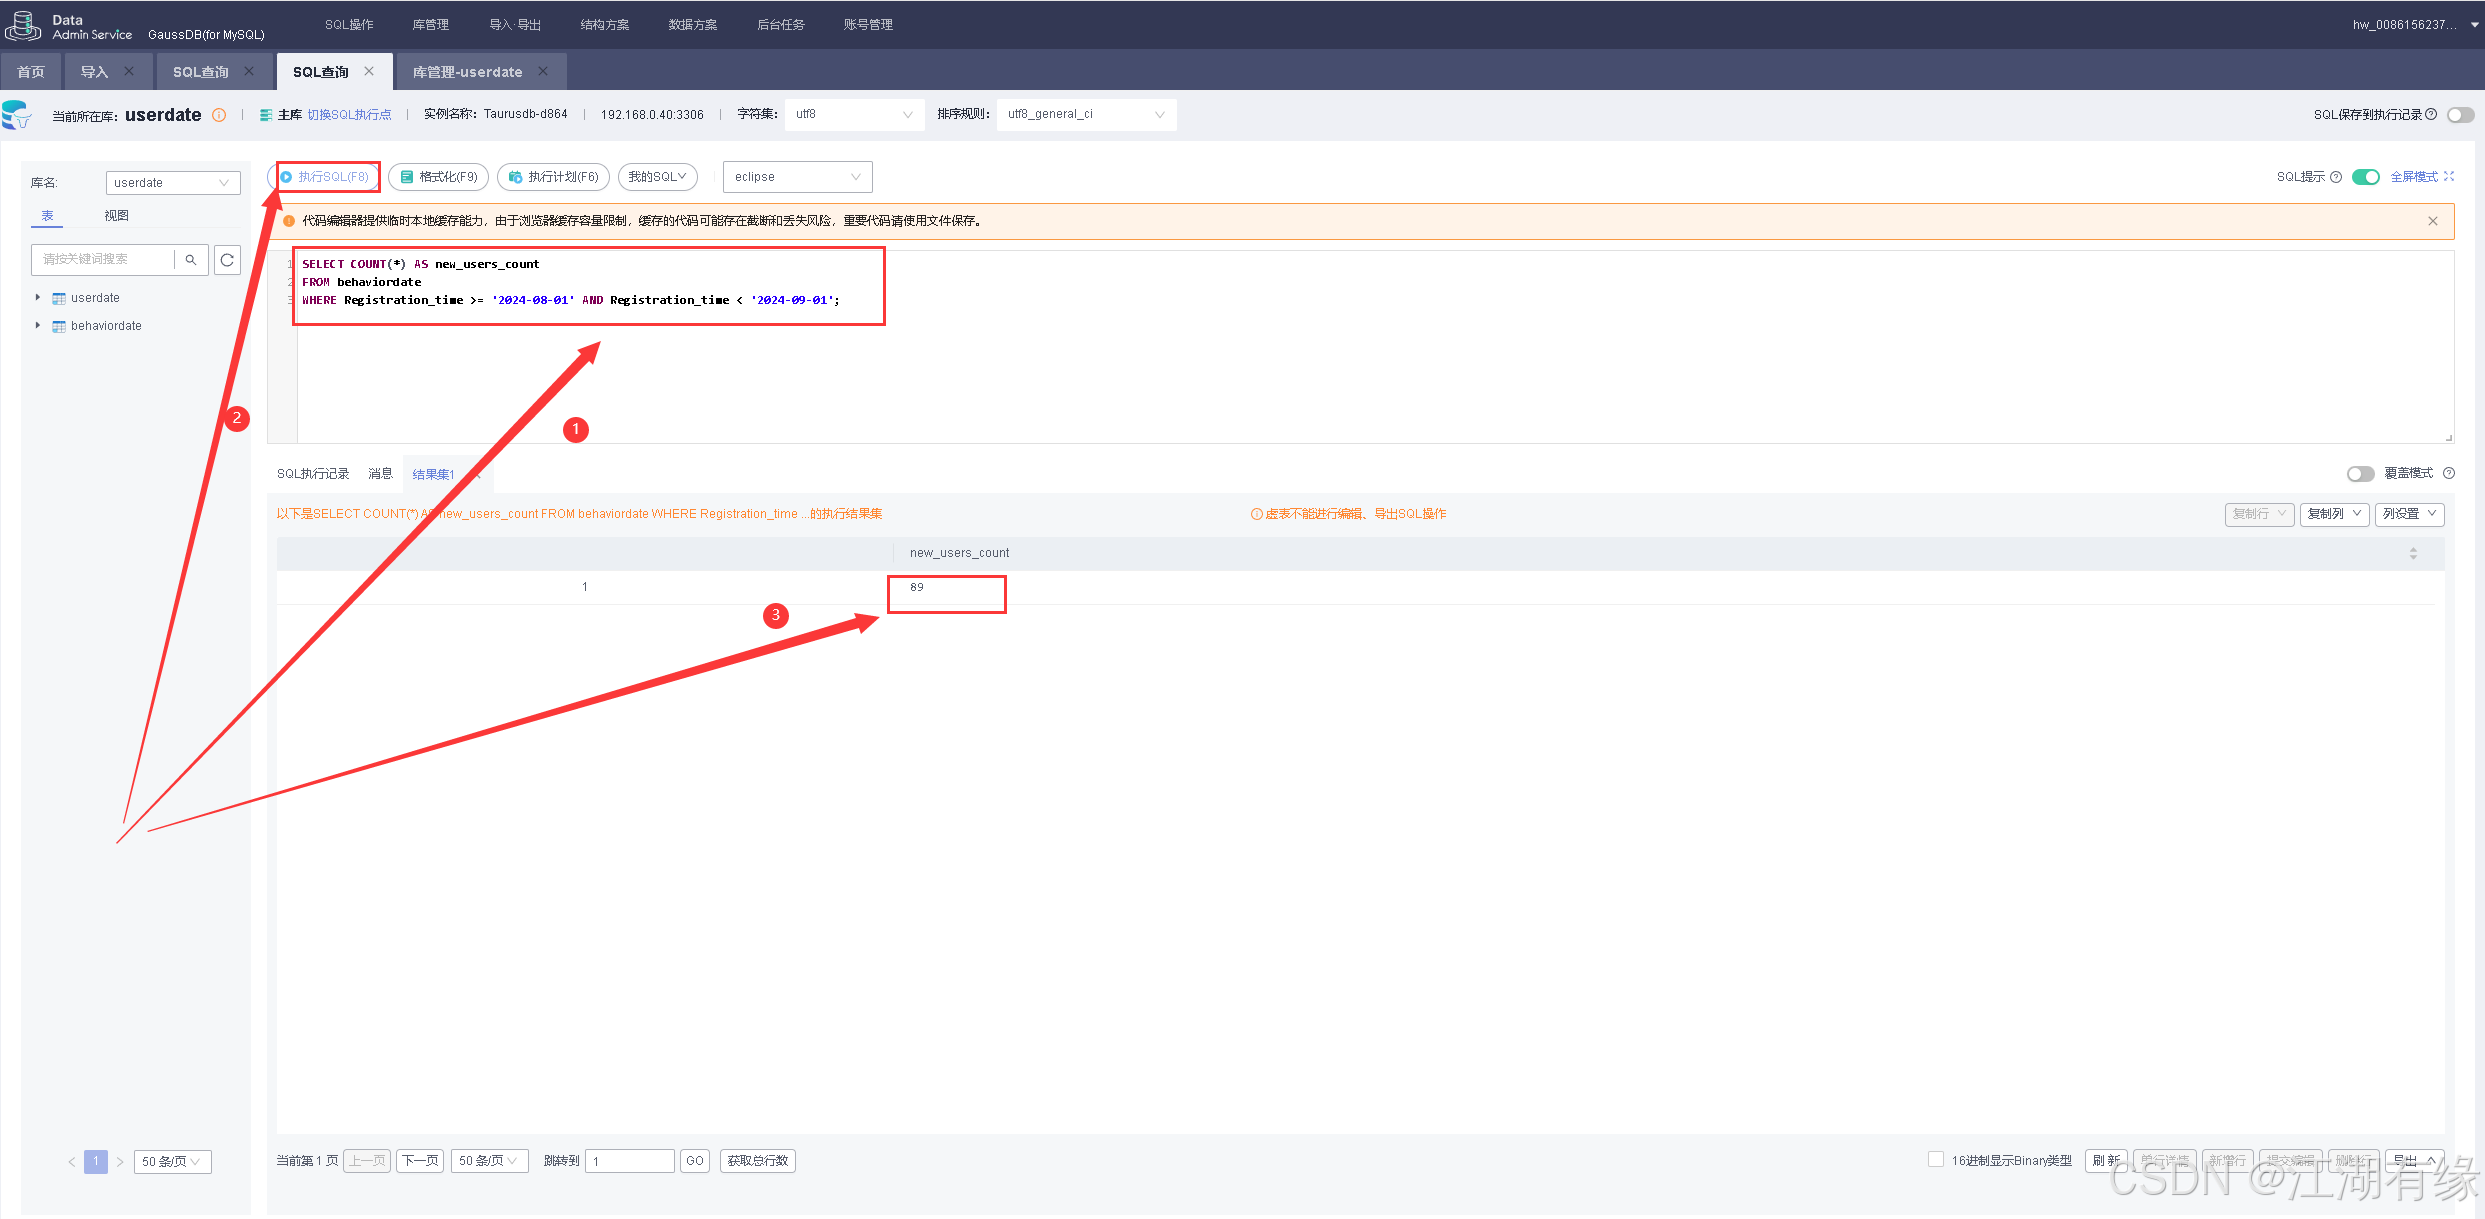
Task: Click the 切换SQL执行点 link
Action: tap(349, 115)
